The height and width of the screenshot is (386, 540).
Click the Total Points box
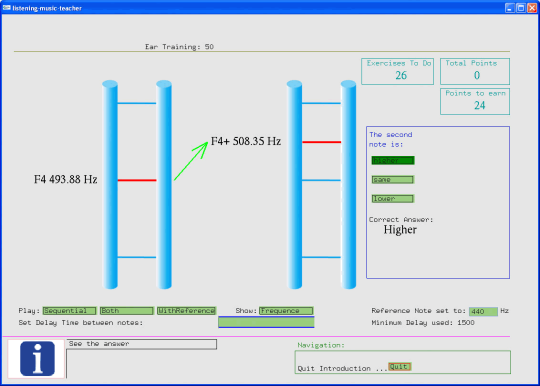[475, 71]
